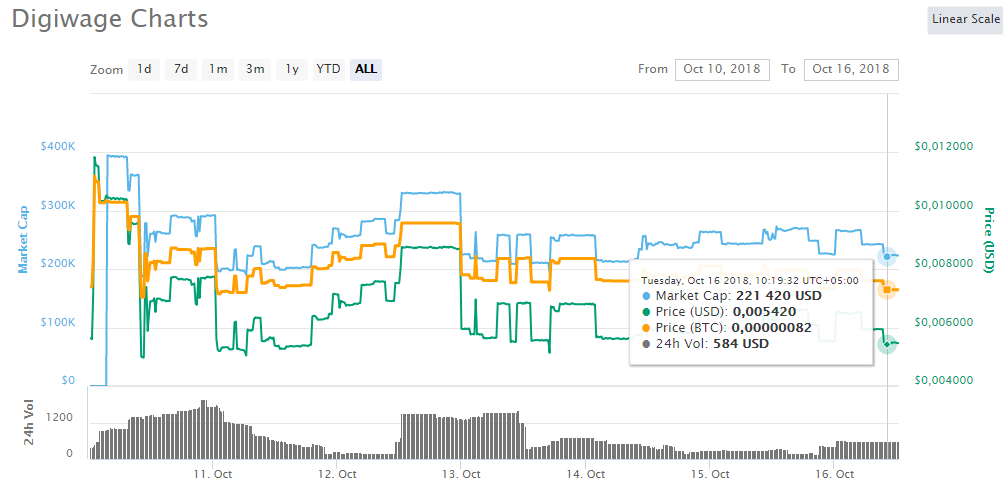Click the $0,006000 price axis label
This screenshot has width=1003, height=487.
[943, 323]
